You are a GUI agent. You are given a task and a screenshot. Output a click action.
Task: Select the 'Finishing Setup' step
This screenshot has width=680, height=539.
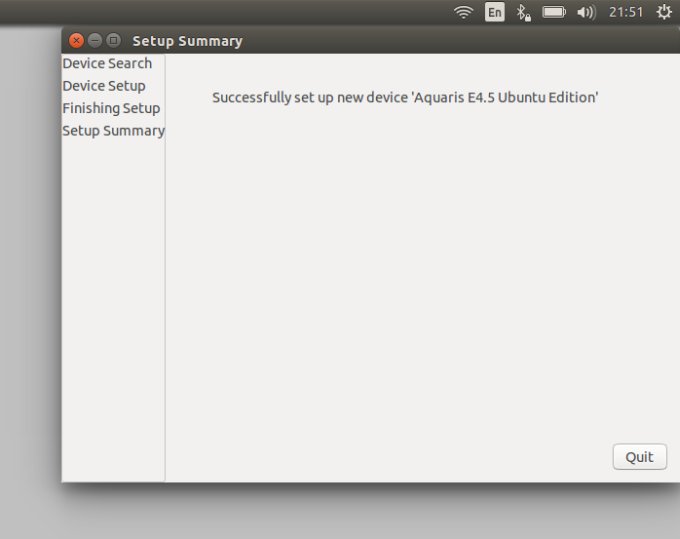point(111,108)
